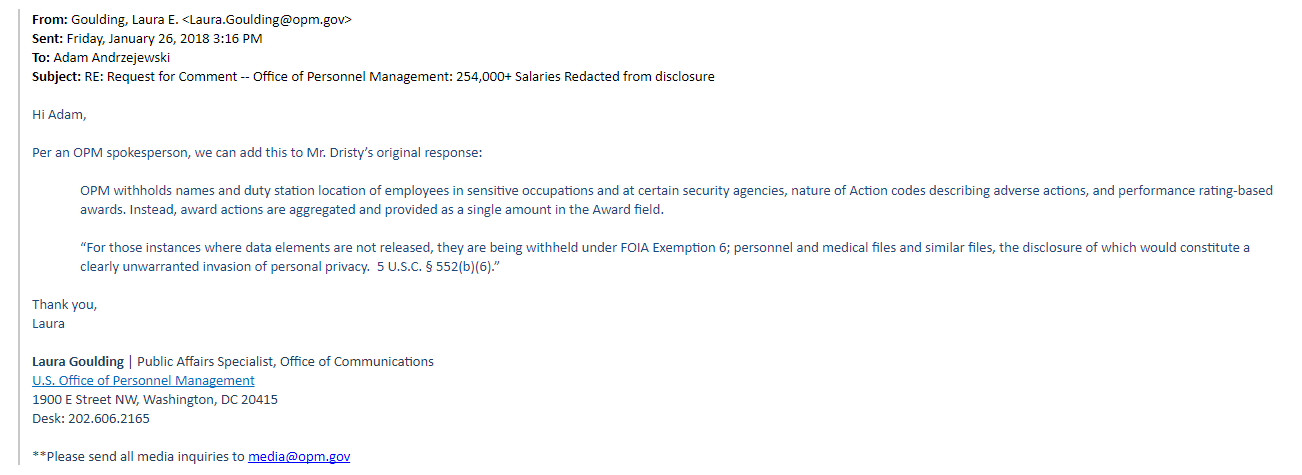1302x475 pixels.
Task: Click the "Please send all media inquiries" note
Action: [192, 456]
